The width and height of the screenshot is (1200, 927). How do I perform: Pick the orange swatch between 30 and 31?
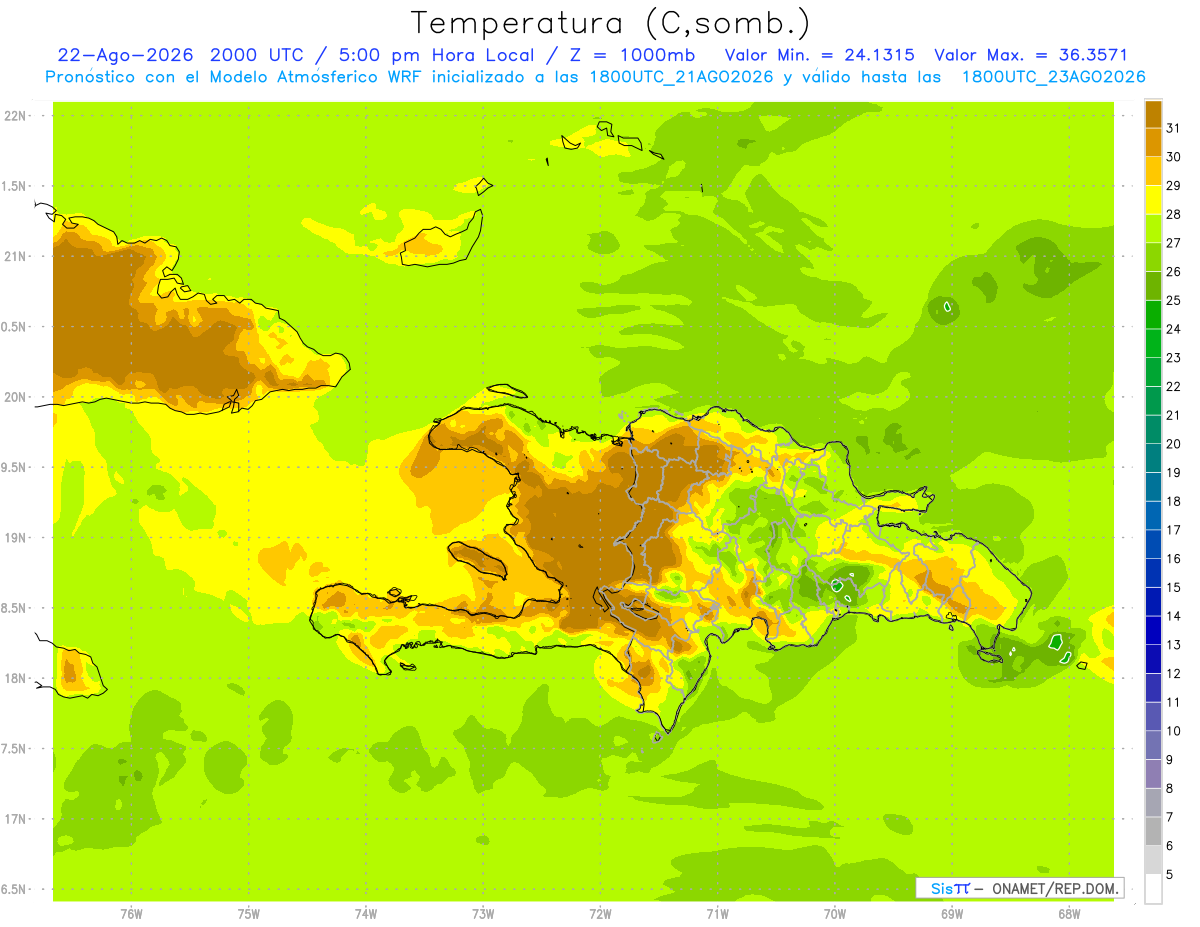[x=1153, y=142]
